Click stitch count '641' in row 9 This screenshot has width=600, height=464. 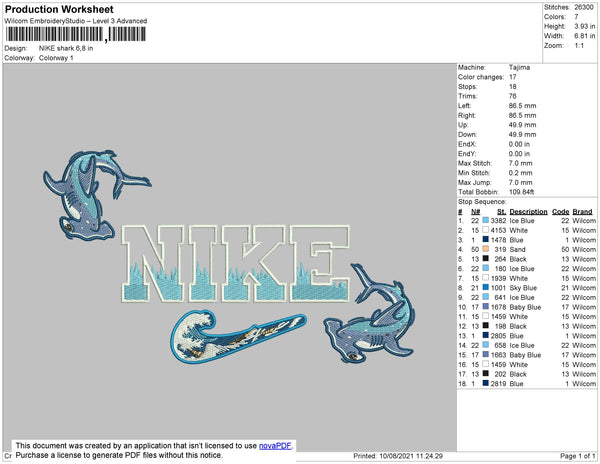(500, 297)
